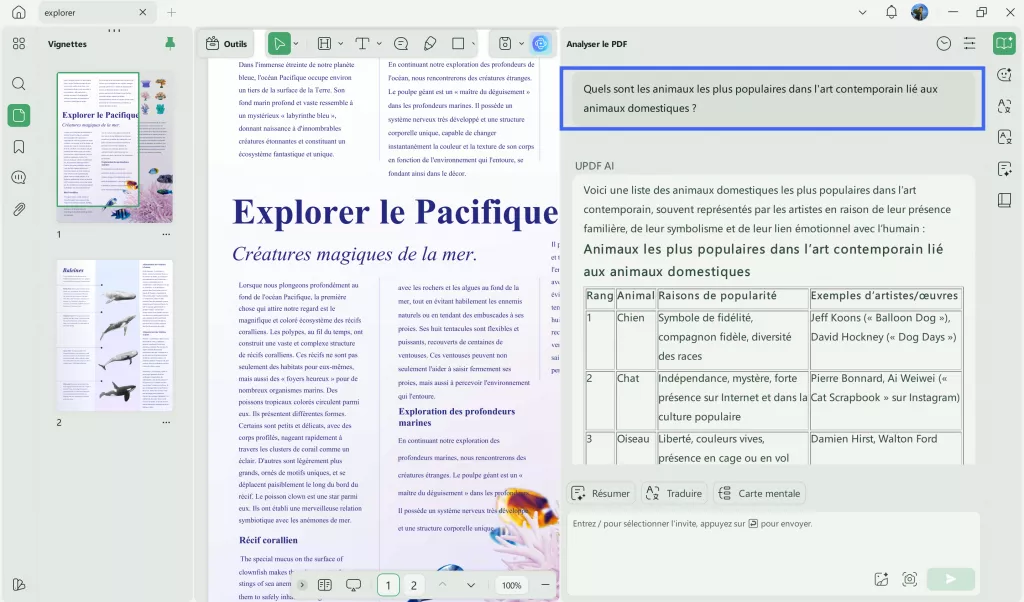Viewport: 1024px width, 602px height.
Task: Select the green selection arrow tool
Action: click(x=278, y=43)
